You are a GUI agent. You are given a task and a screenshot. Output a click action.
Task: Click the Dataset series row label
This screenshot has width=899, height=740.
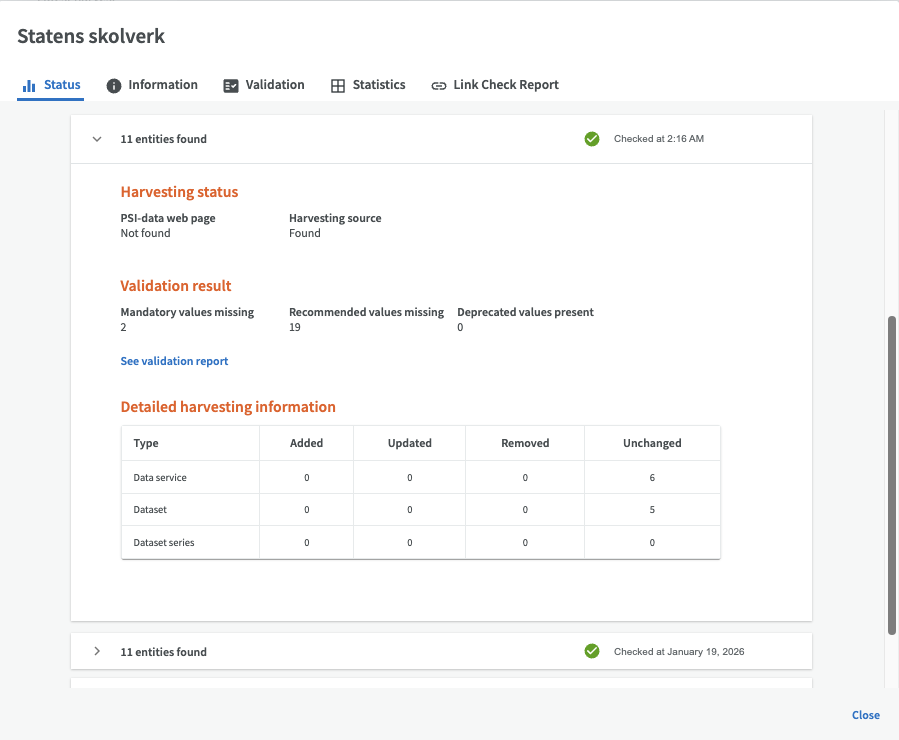point(164,542)
